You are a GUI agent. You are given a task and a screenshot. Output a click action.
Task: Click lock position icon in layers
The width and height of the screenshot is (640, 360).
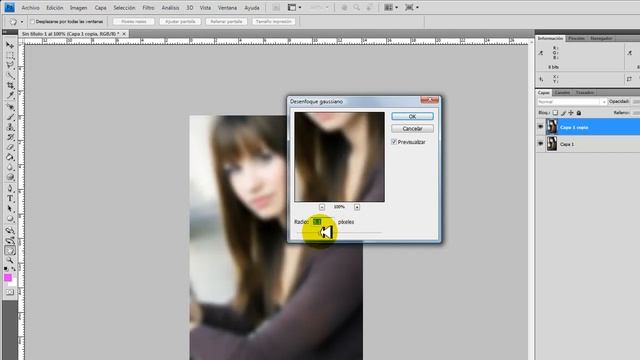pos(571,113)
